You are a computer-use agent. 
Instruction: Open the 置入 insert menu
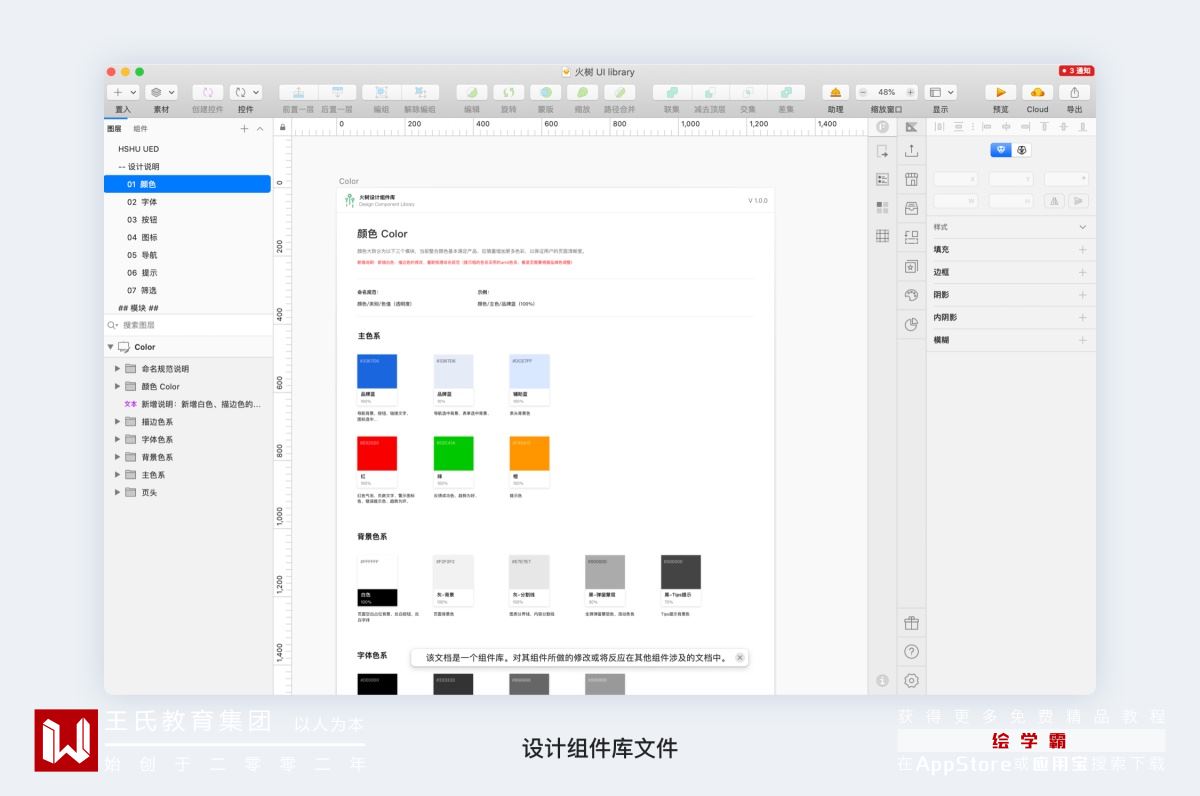(123, 92)
